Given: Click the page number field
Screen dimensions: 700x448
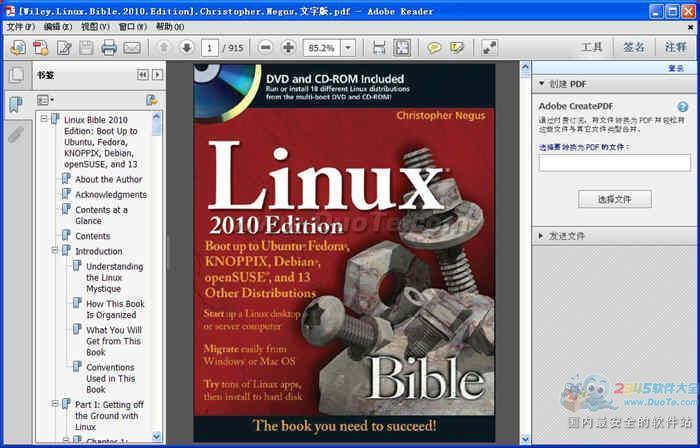Looking at the screenshot, I should [209, 47].
